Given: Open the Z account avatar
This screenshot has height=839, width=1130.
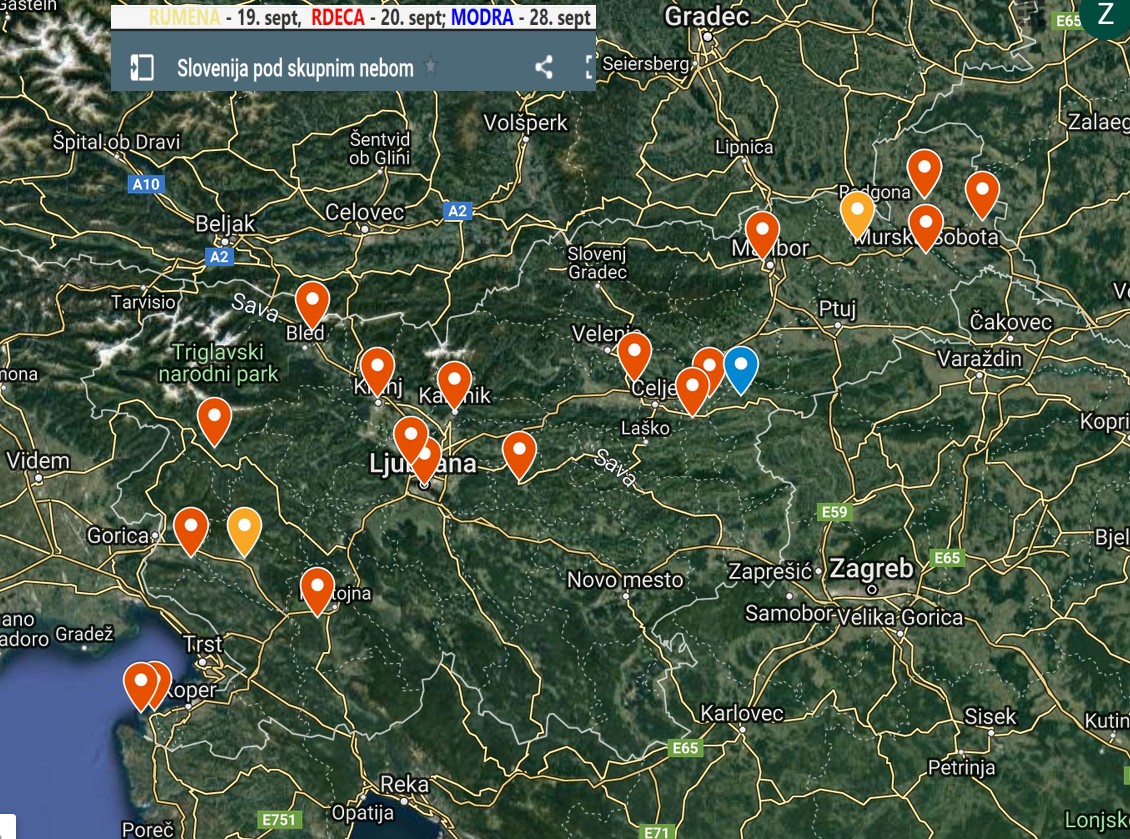Looking at the screenshot, I should [x=1105, y=15].
